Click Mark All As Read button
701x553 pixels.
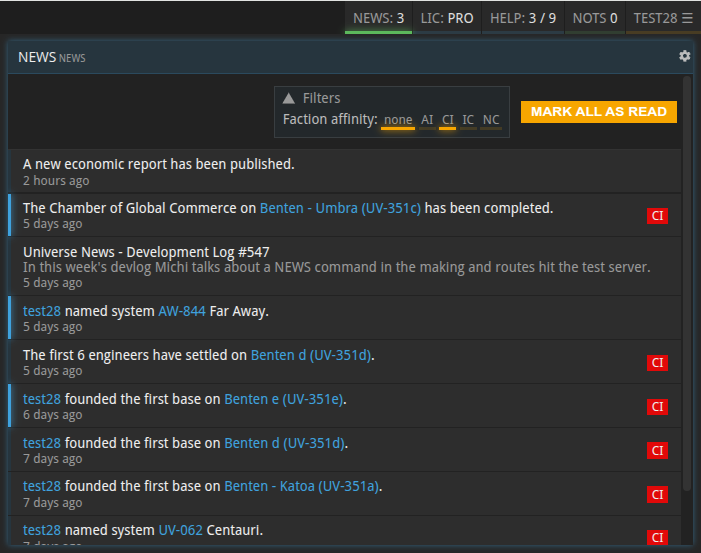pos(599,112)
